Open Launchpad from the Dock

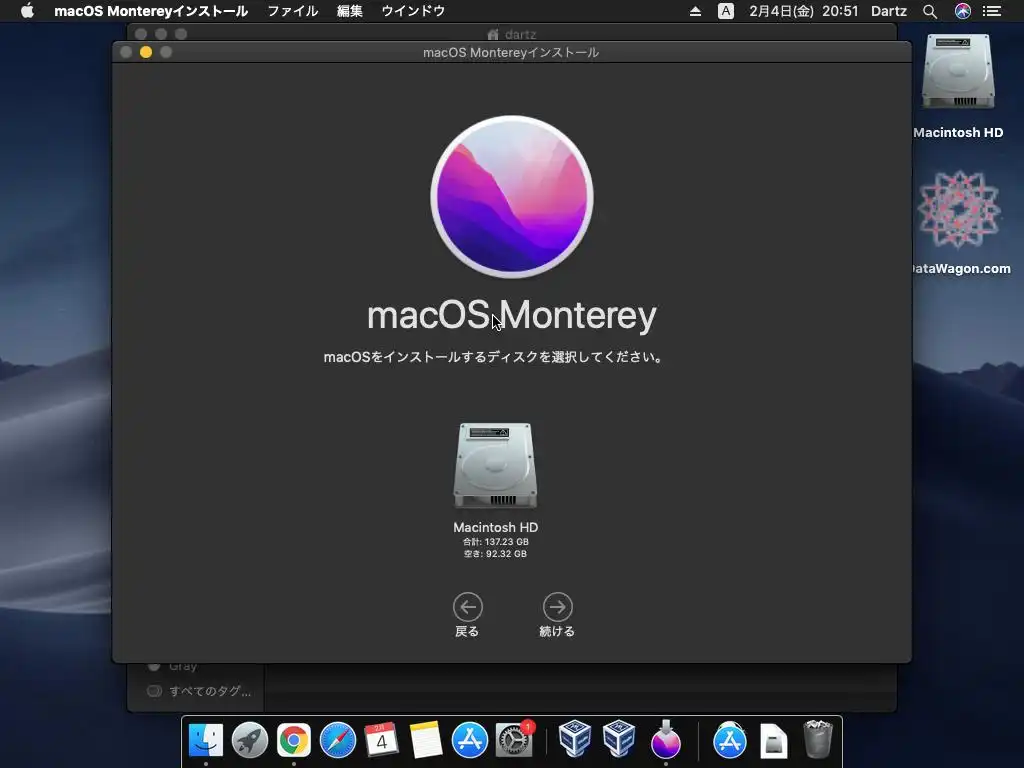(249, 741)
